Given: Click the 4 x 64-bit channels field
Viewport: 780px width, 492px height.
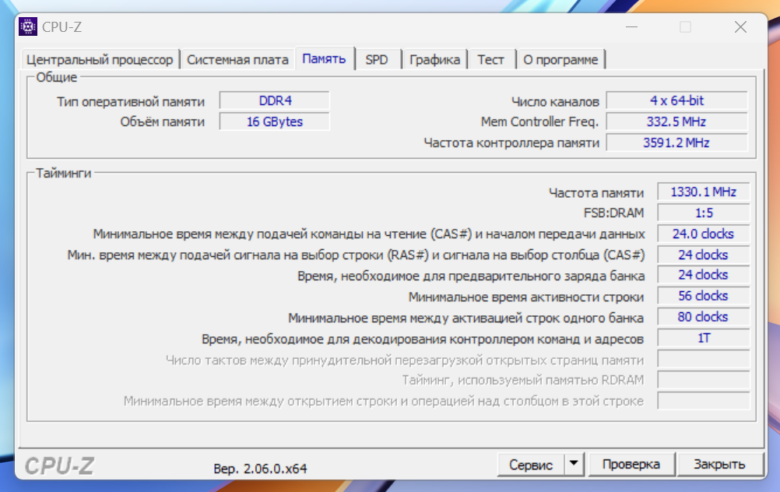Looking at the screenshot, I should point(677,101).
